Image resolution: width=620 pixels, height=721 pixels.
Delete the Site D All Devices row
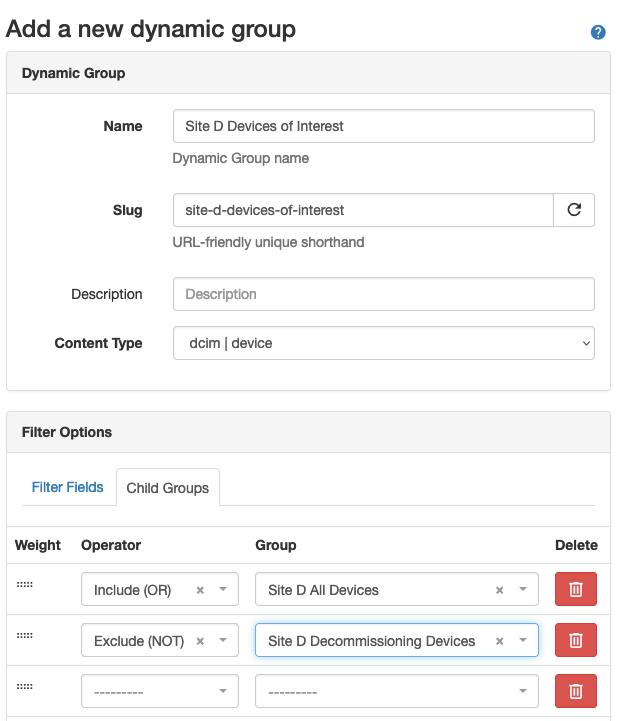576,590
